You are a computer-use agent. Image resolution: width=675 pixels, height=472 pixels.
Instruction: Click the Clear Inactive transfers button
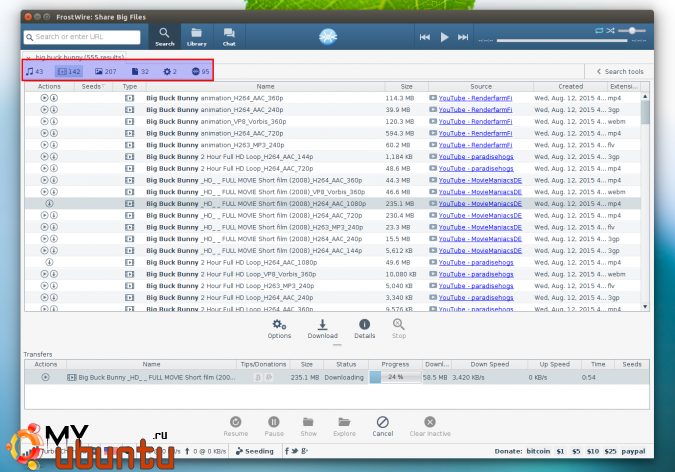click(x=430, y=426)
